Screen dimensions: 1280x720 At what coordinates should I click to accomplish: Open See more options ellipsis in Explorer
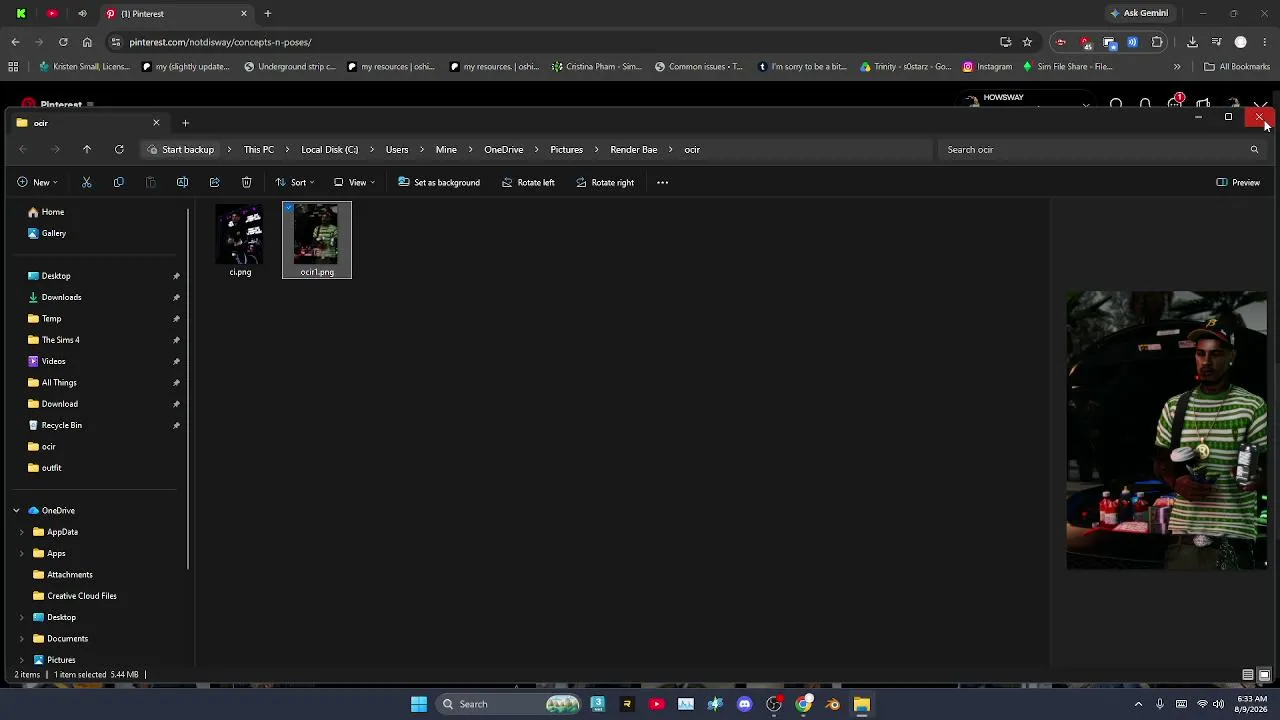click(x=662, y=182)
